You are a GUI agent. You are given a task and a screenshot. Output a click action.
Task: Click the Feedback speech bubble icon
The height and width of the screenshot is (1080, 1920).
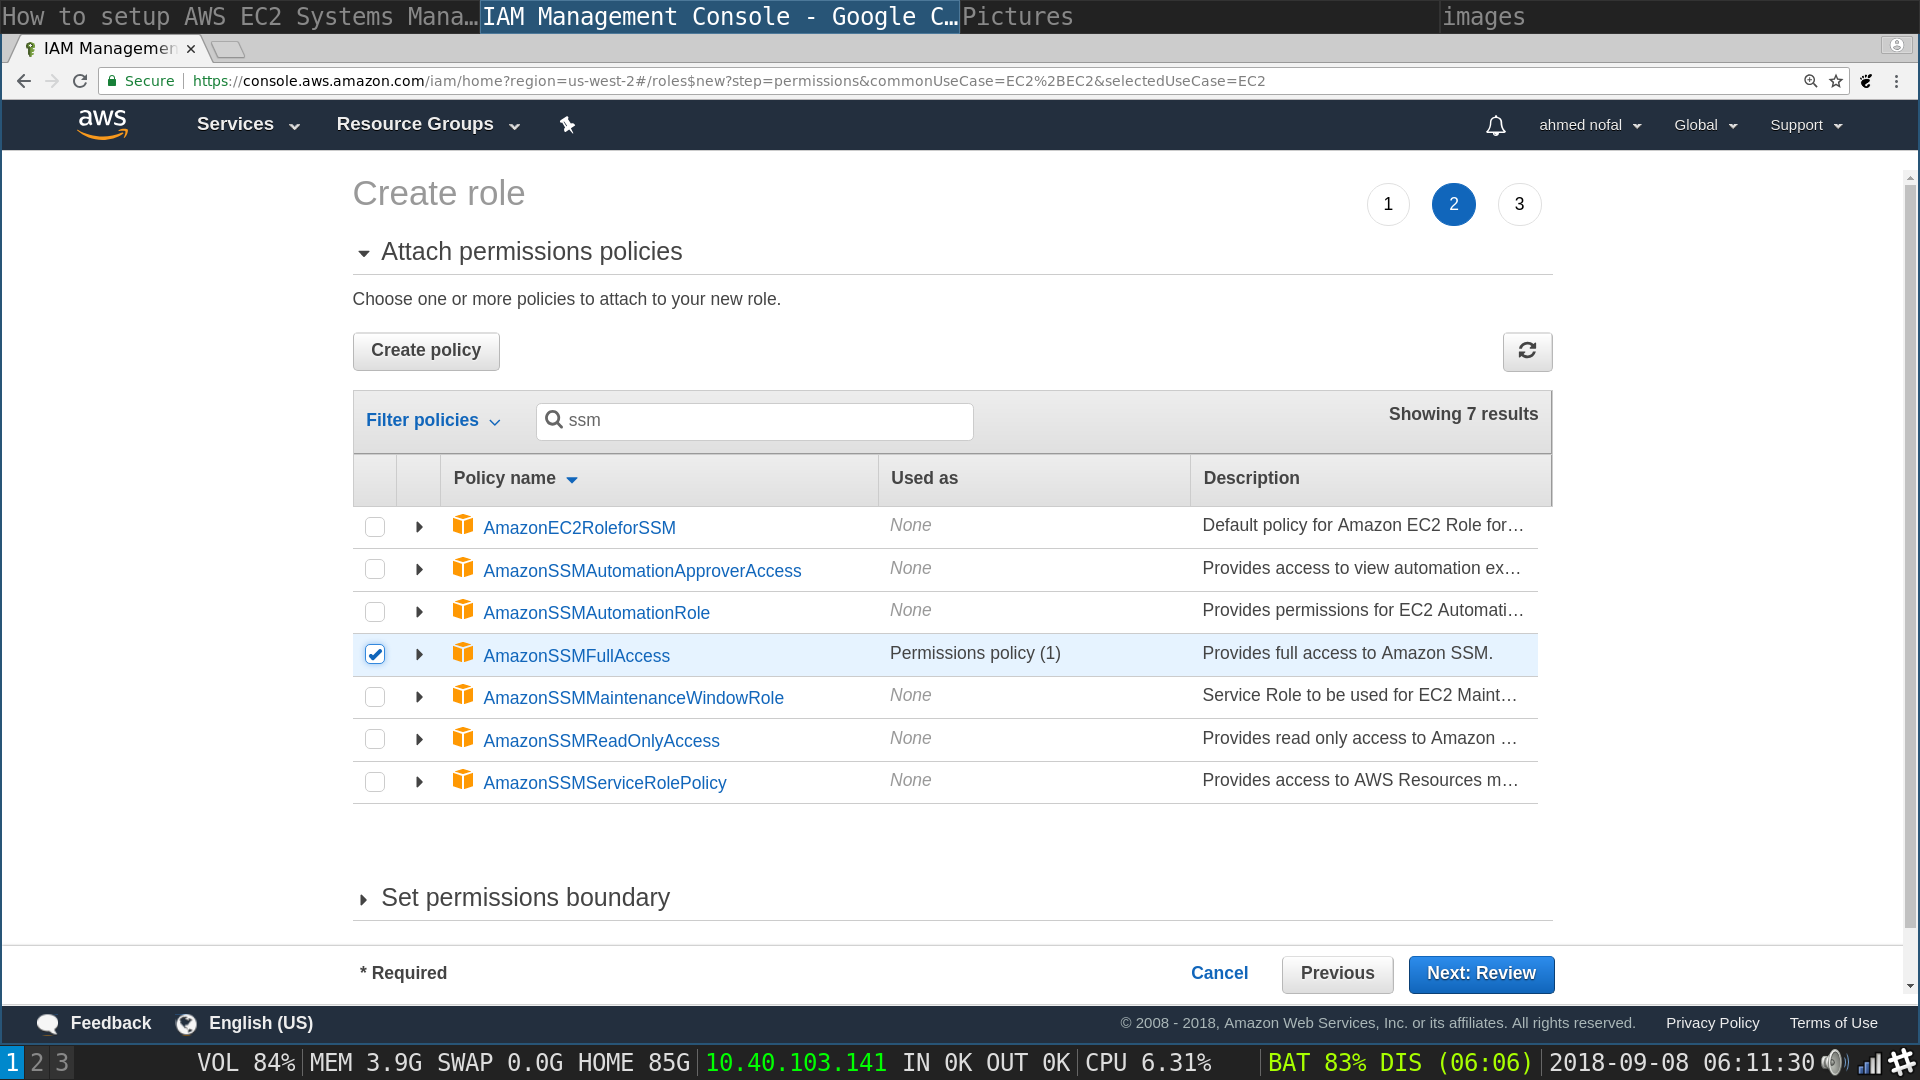coord(47,1023)
